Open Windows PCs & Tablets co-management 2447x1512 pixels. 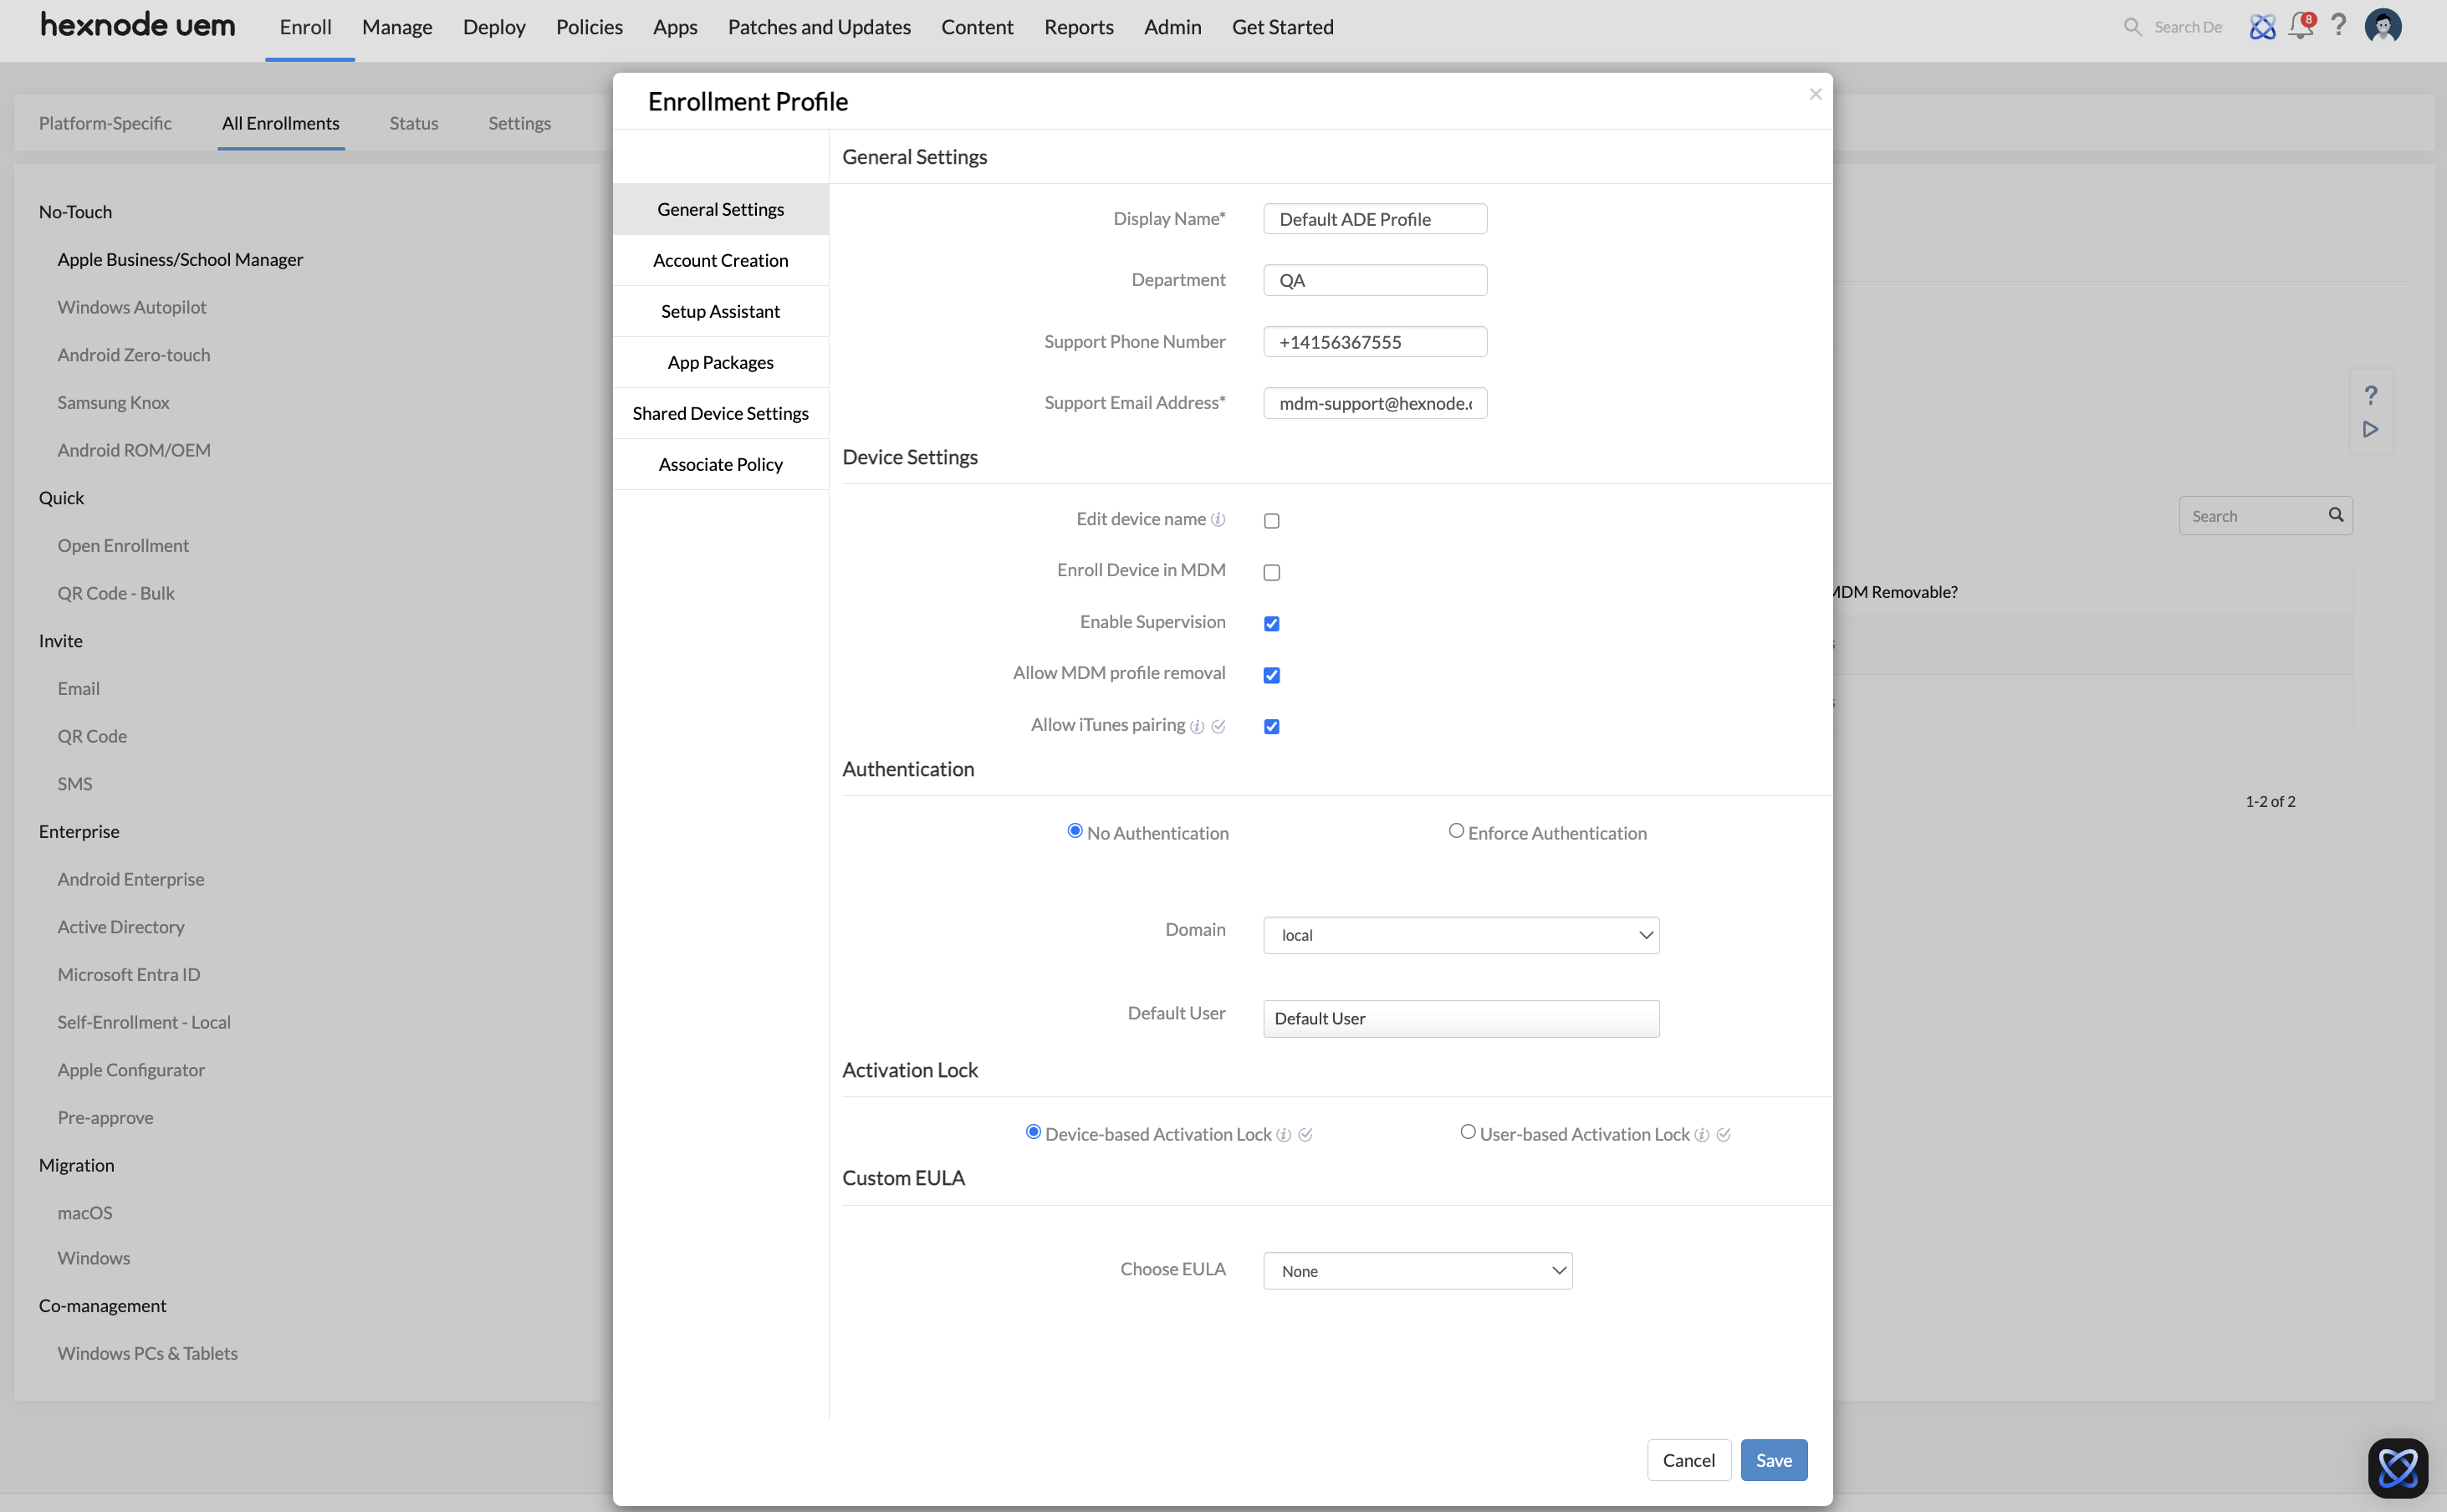click(x=147, y=1353)
